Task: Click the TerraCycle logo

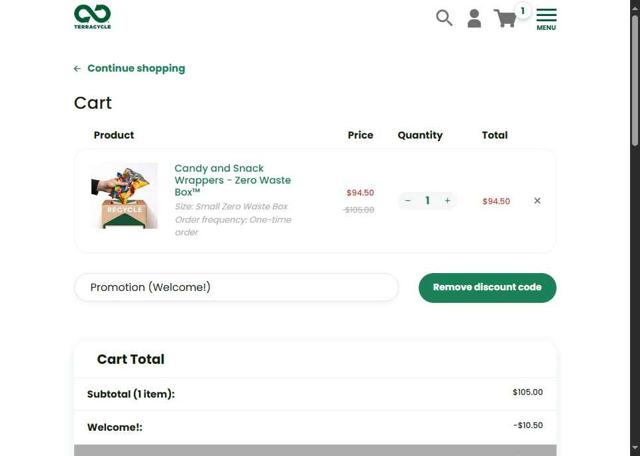Action: coord(92,16)
